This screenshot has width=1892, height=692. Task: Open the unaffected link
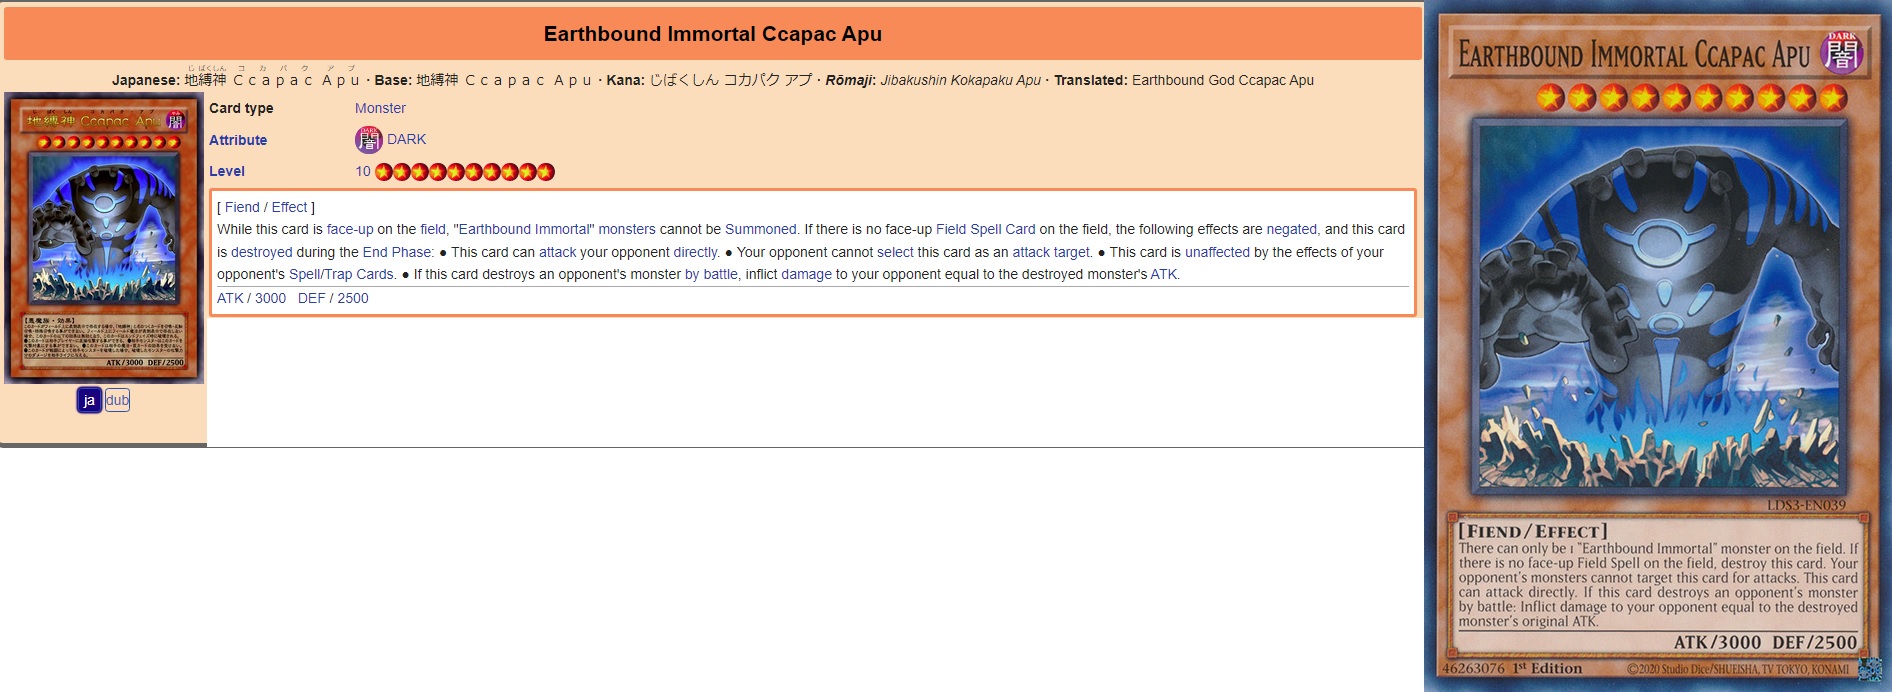pyautogui.click(x=1218, y=252)
